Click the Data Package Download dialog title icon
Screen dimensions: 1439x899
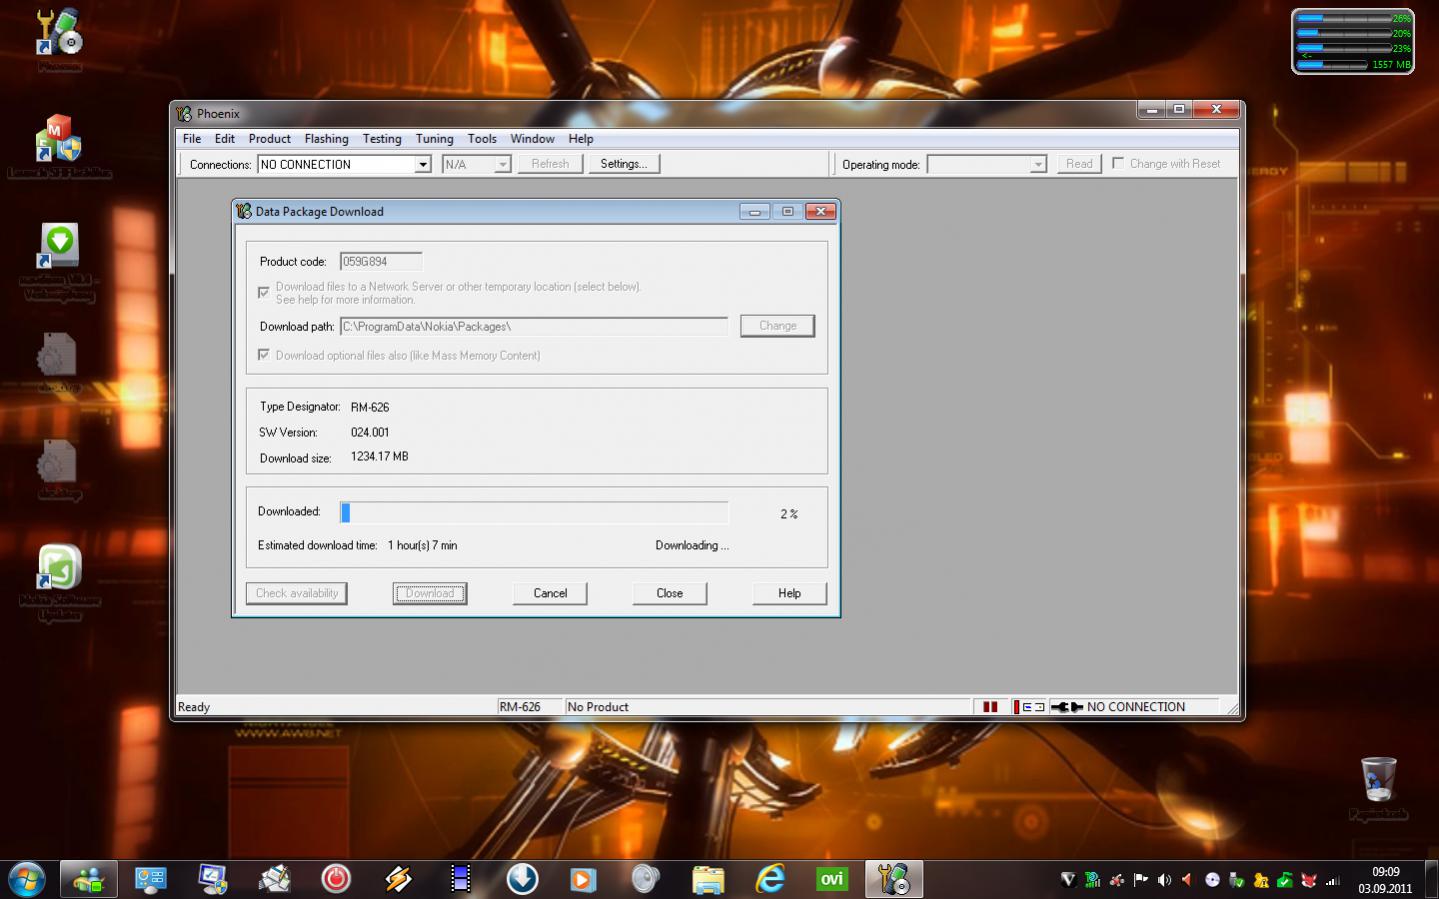[243, 211]
